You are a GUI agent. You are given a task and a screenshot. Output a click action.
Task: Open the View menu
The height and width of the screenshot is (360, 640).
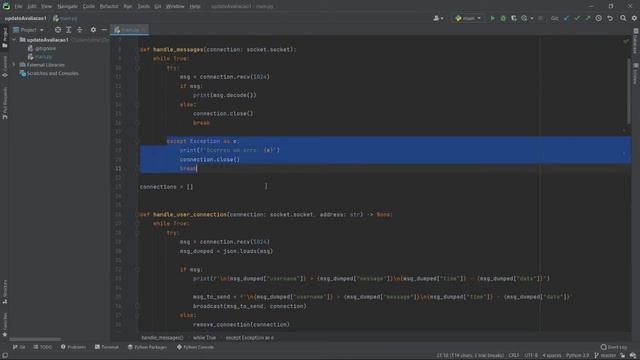(x=47, y=7)
